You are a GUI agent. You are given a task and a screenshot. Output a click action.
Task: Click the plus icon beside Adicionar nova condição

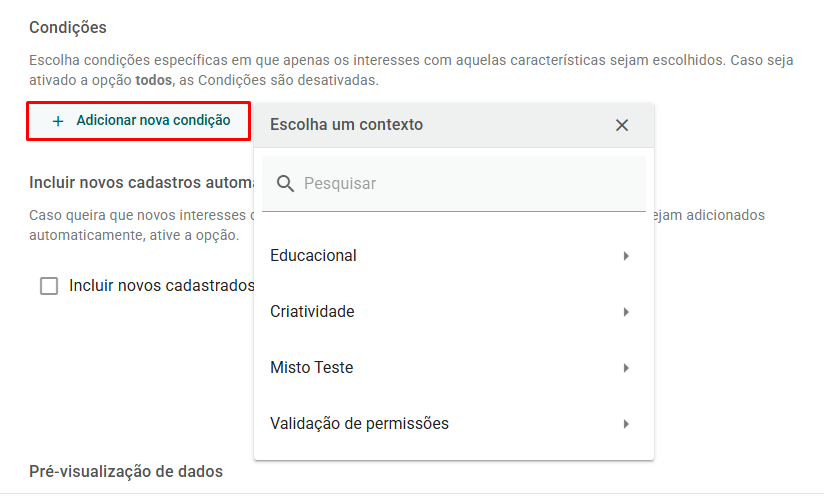coord(58,121)
